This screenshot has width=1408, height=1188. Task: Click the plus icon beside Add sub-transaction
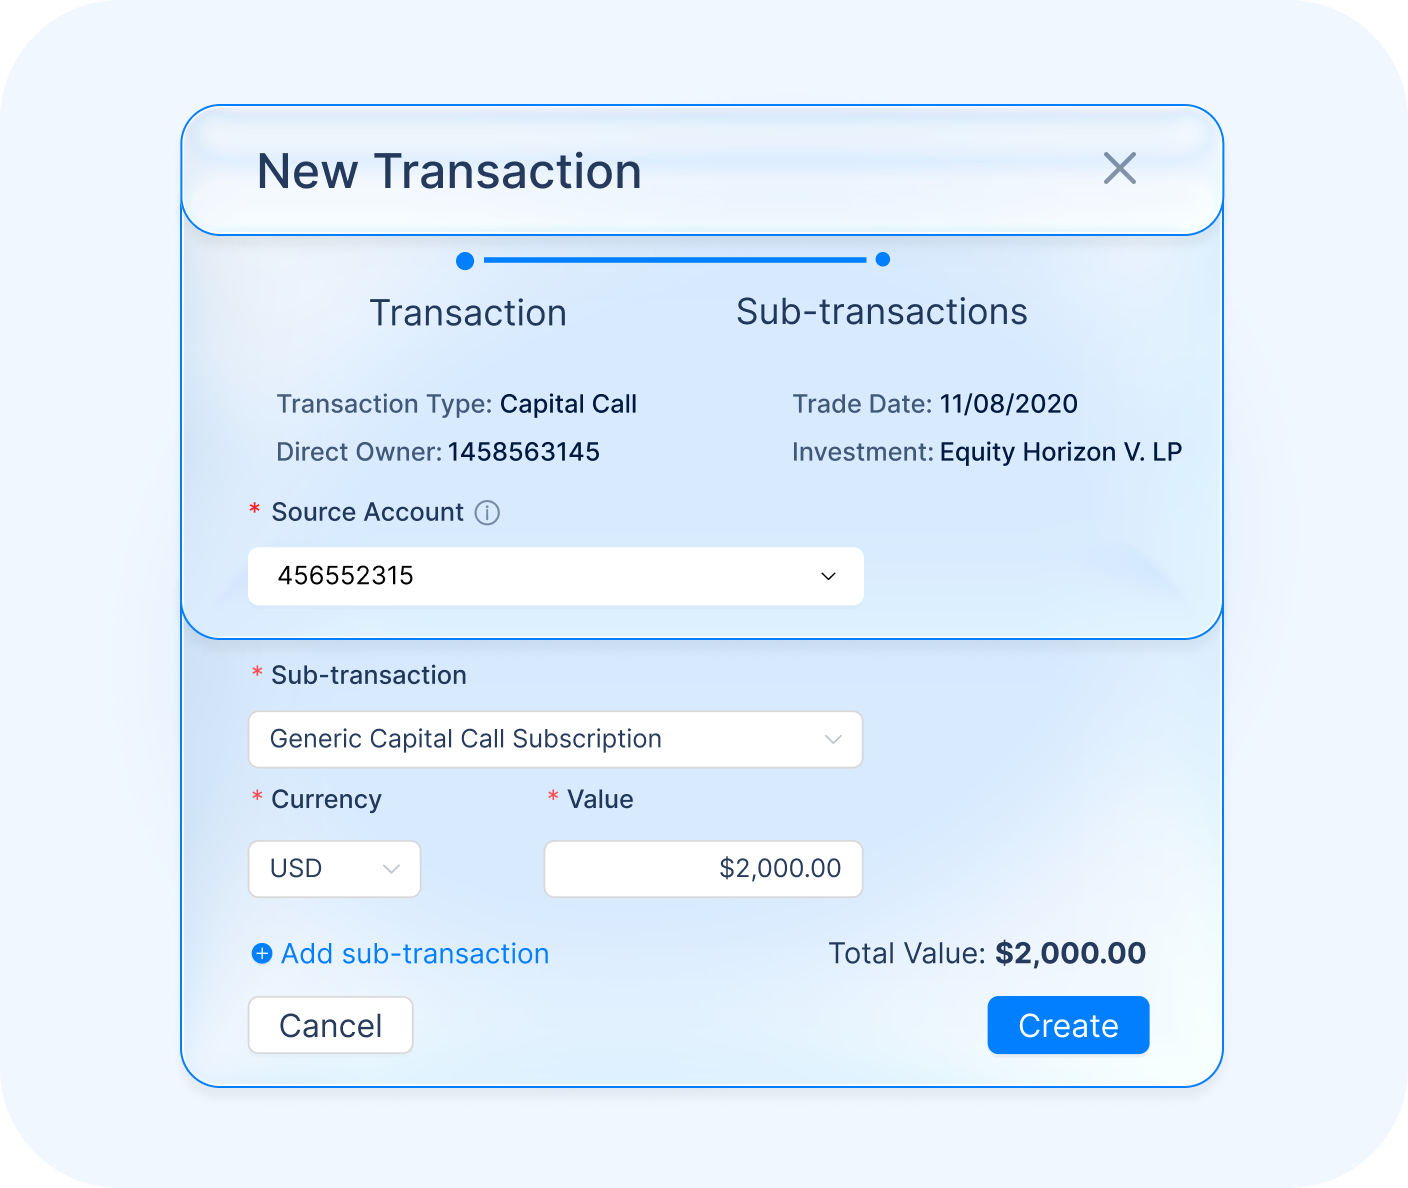pyautogui.click(x=262, y=954)
